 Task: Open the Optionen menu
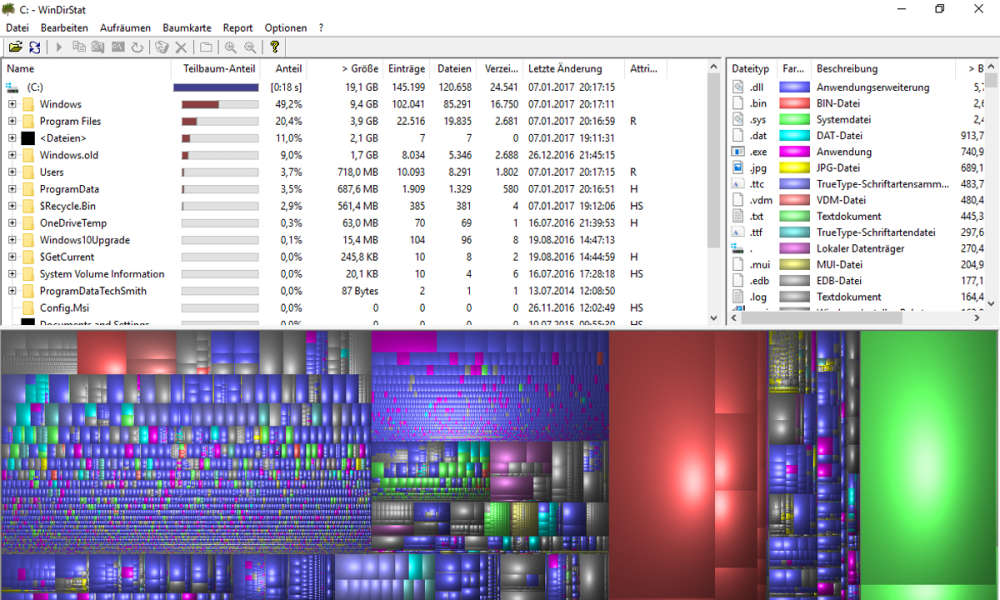coord(286,28)
